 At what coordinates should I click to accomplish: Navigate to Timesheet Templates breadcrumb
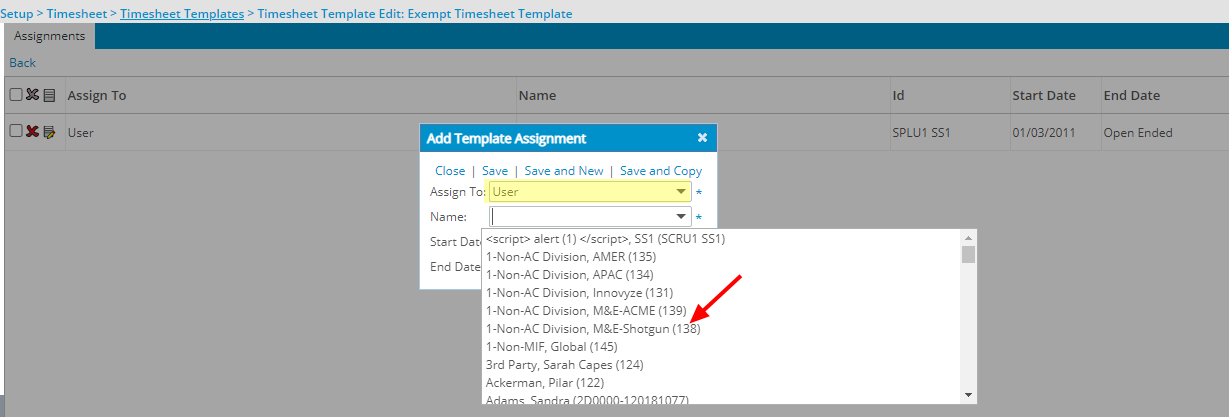182,14
